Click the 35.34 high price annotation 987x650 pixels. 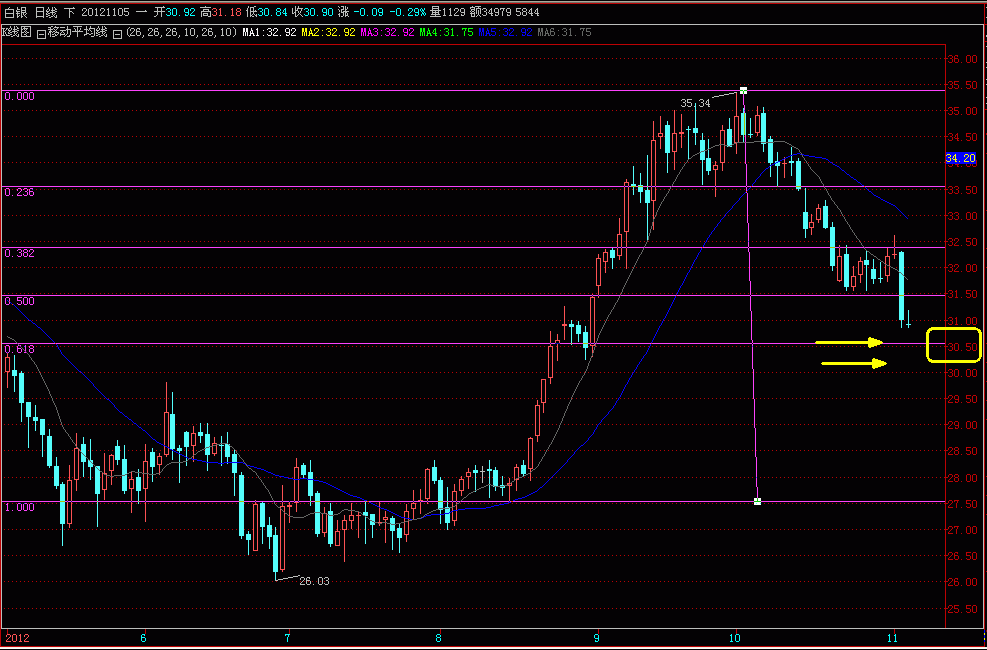point(695,103)
